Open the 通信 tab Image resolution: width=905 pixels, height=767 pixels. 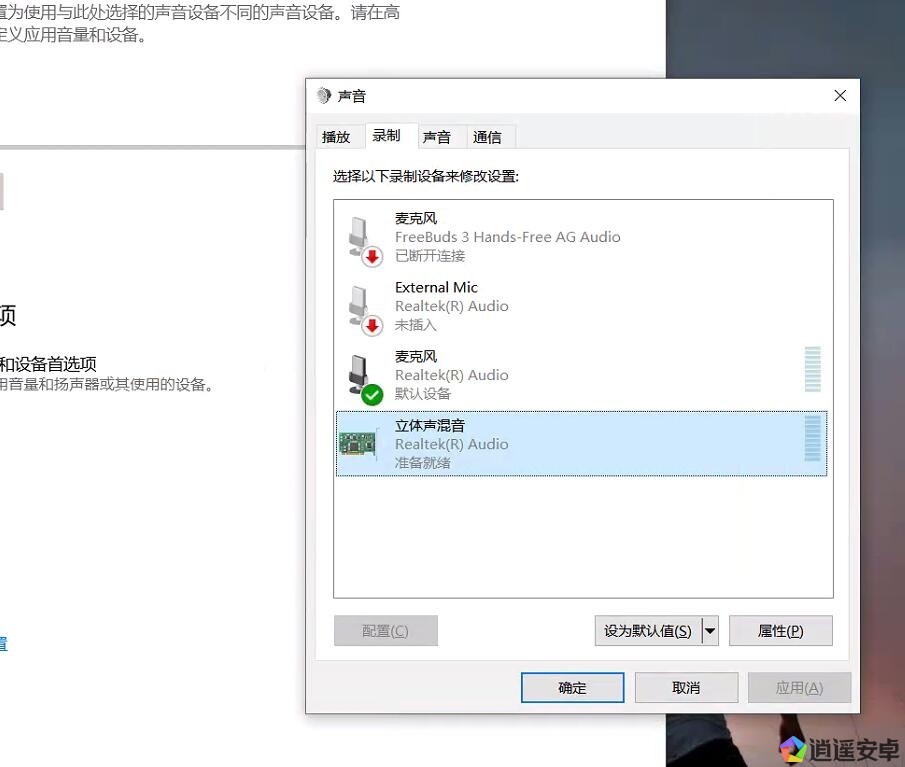pyautogui.click(x=487, y=137)
